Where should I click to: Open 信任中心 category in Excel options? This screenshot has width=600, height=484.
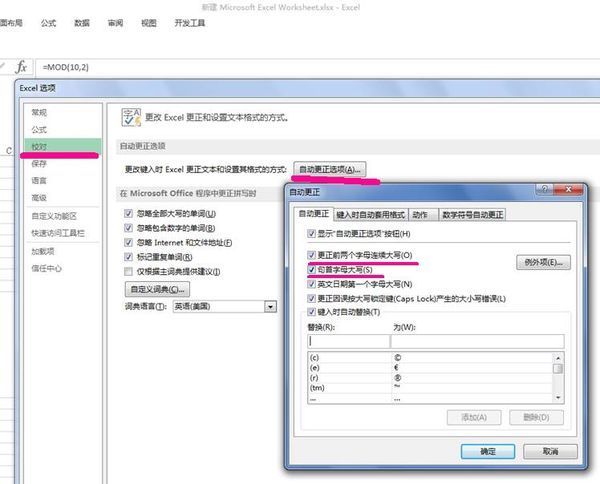point(46,268)
